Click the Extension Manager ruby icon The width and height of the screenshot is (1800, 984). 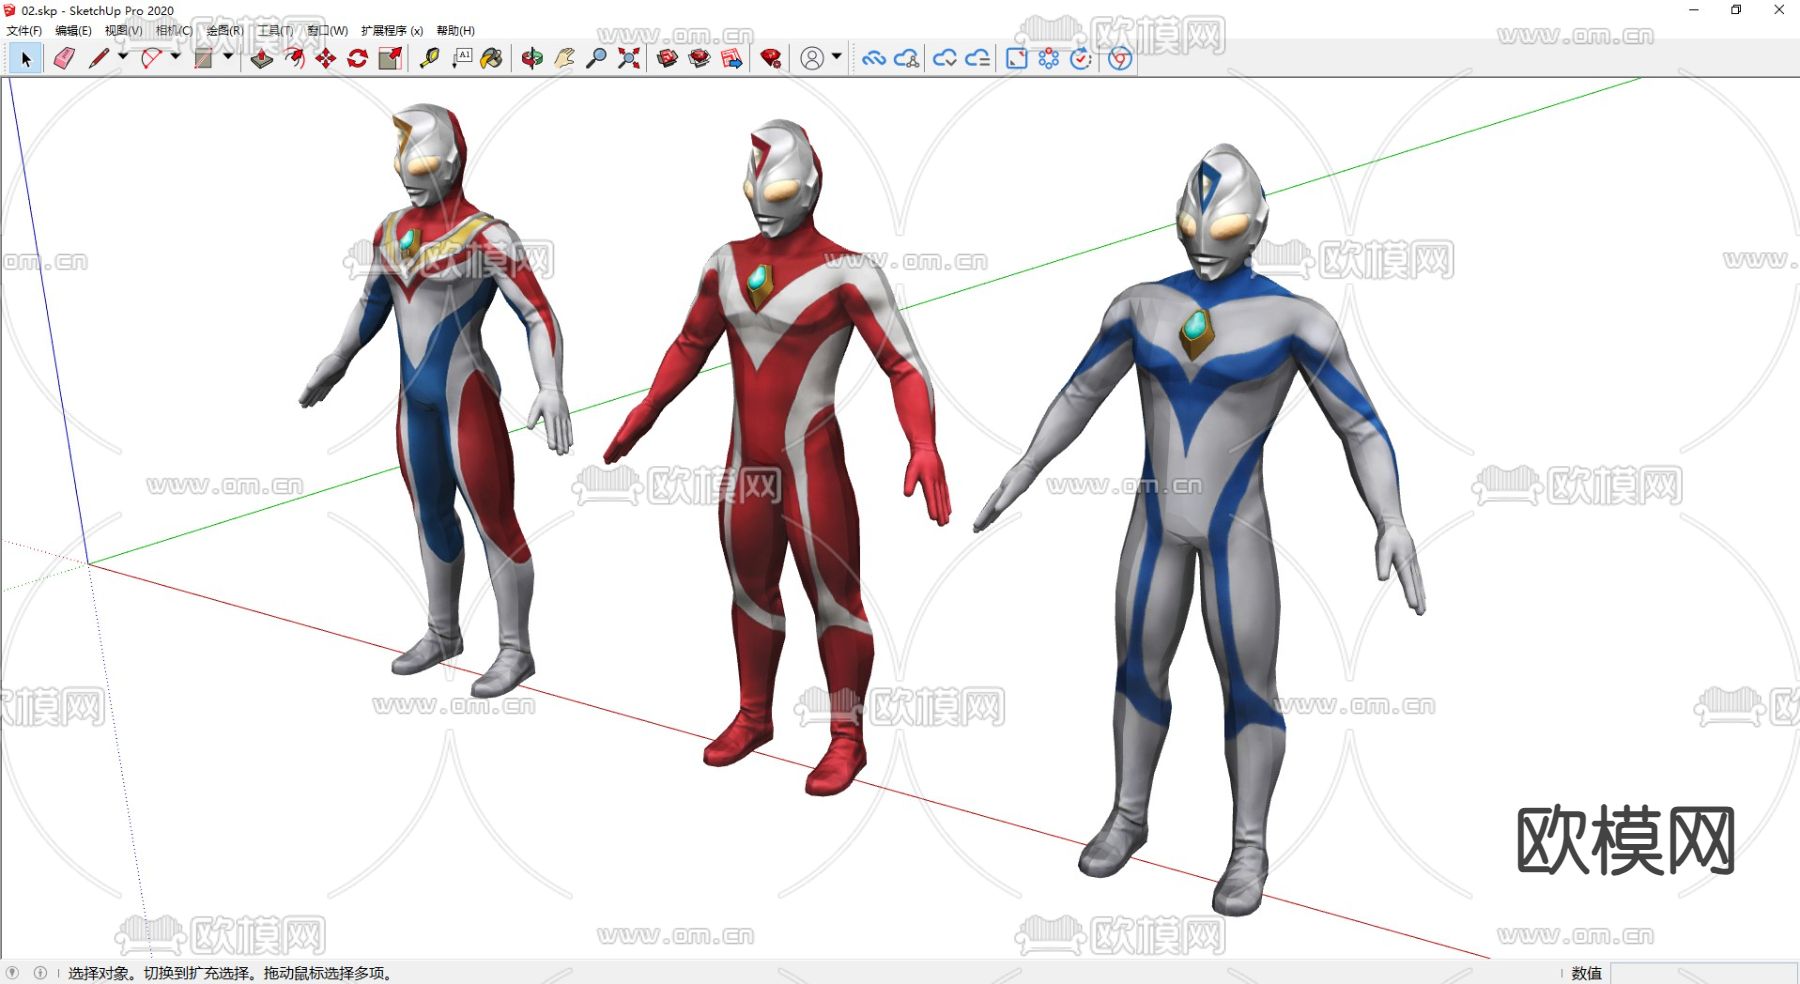(x=770, y=59)
